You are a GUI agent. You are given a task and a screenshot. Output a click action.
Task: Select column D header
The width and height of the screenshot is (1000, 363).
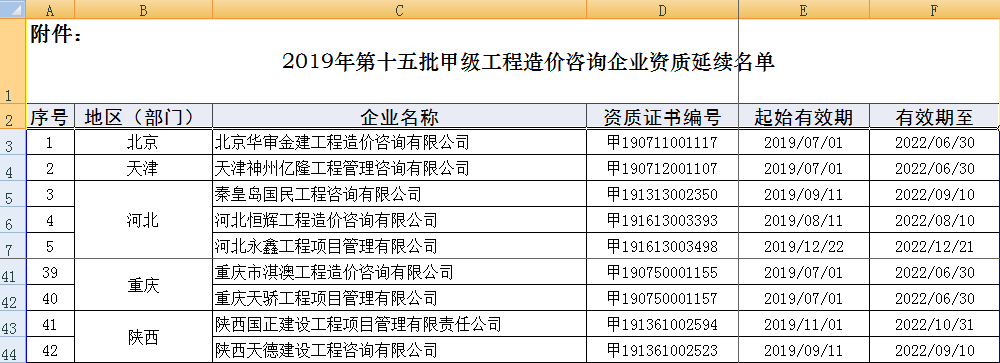(x=663, y=9)
